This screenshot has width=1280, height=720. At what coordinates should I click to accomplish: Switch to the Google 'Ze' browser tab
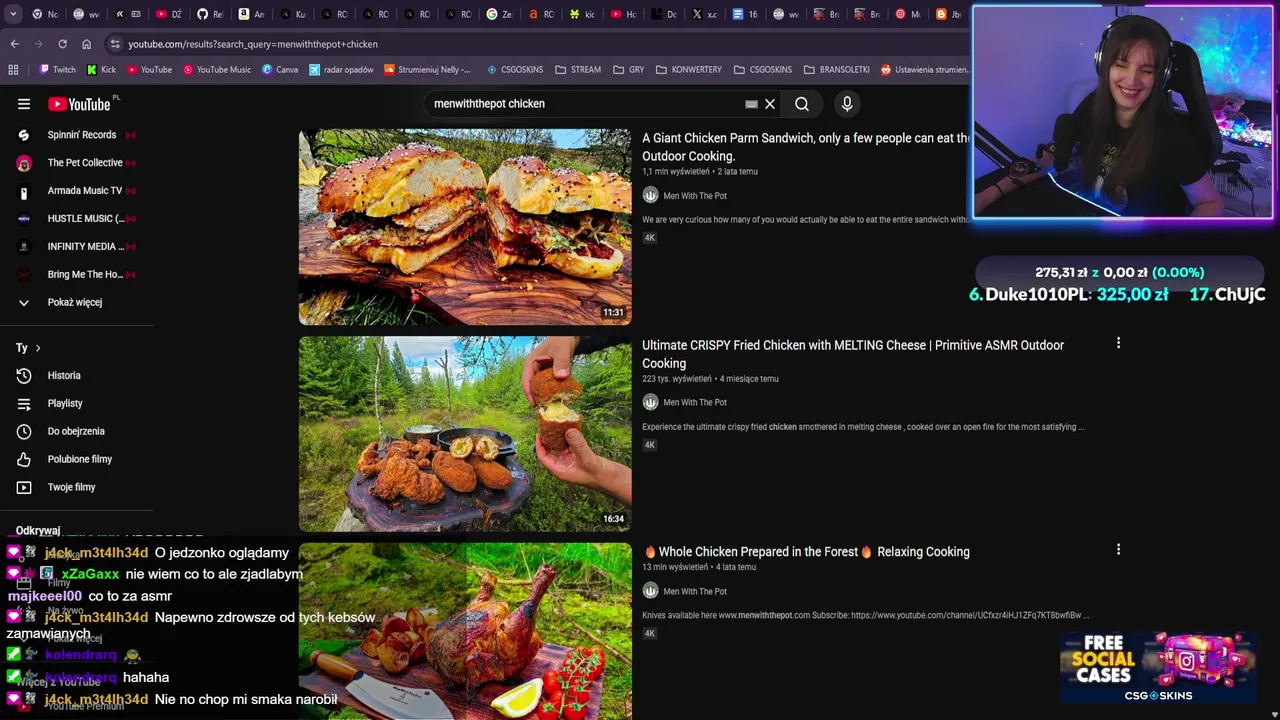[x=499, y=14]
